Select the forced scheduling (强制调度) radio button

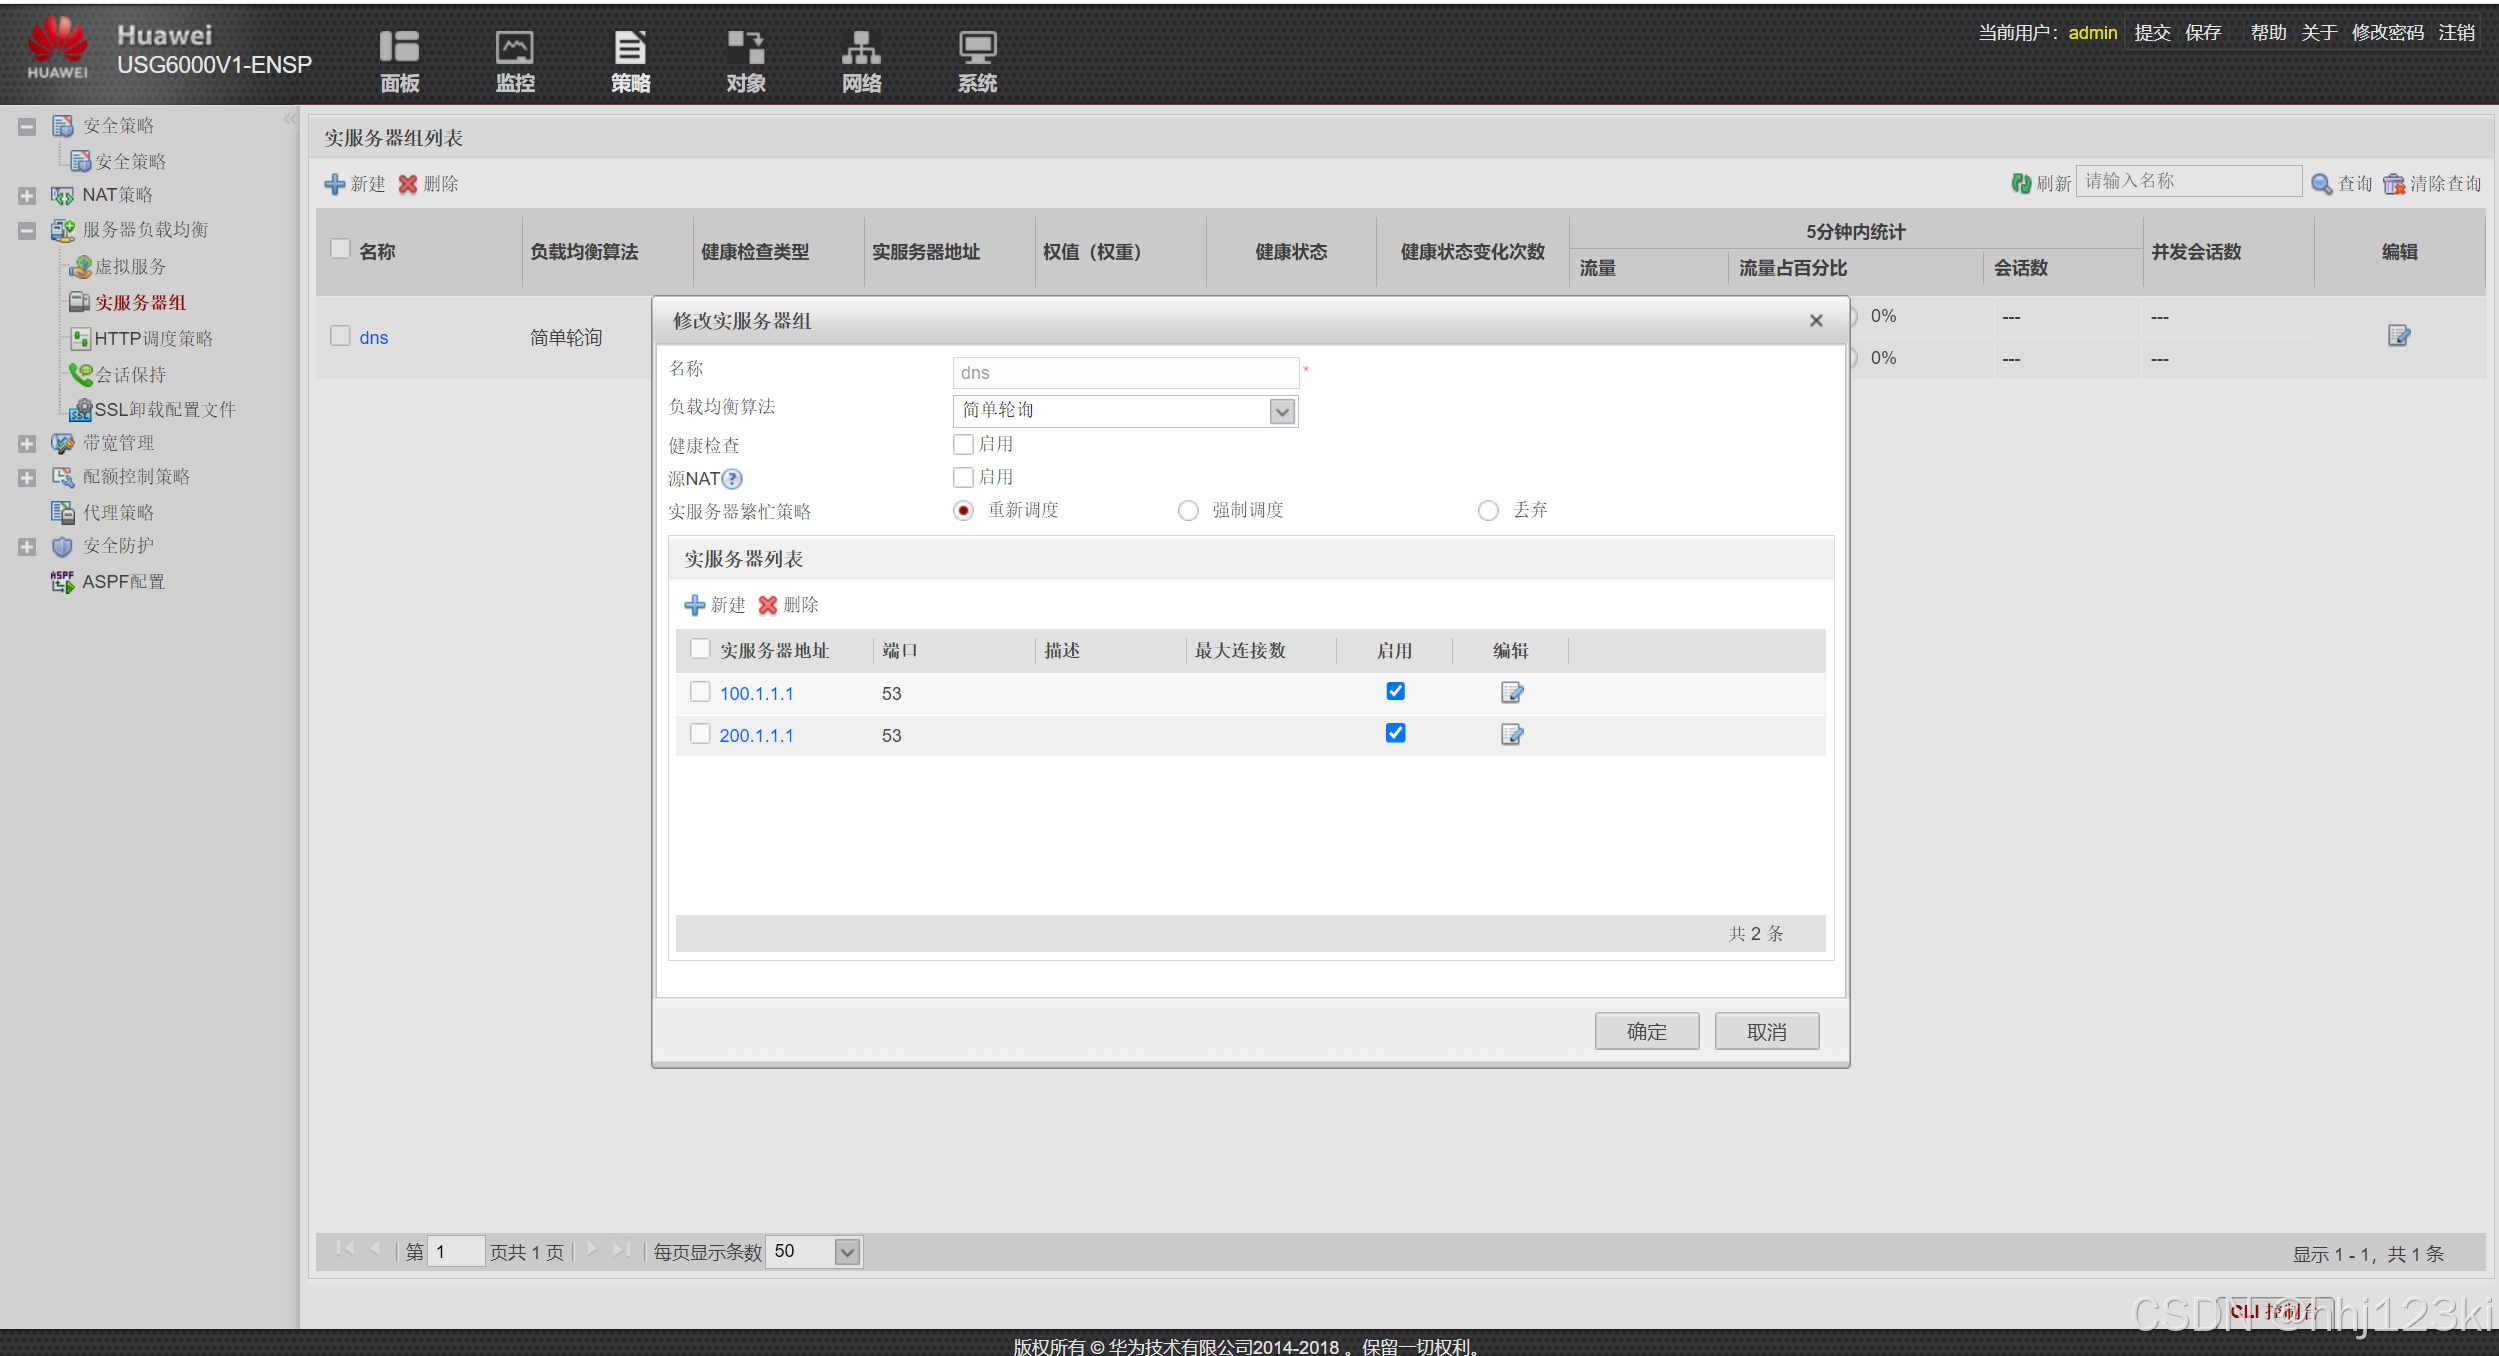tap(1188, 511)
